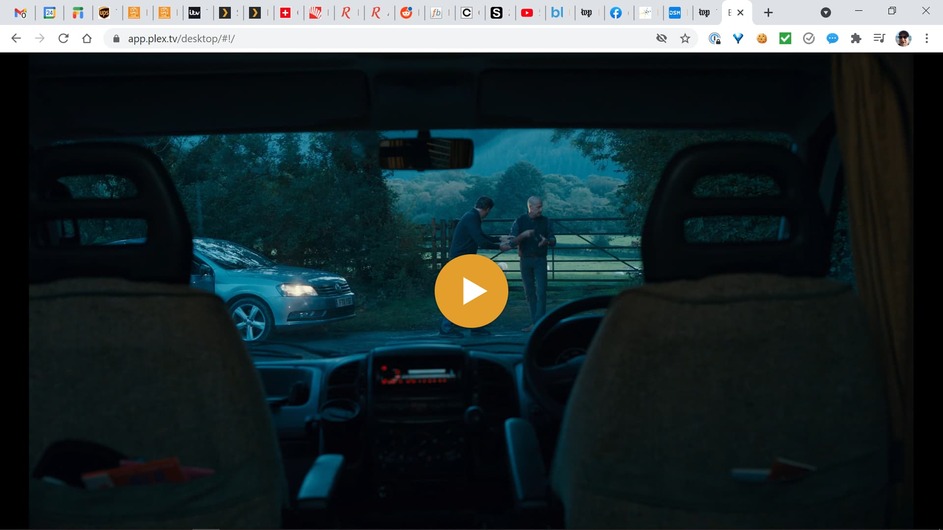Click the crossed-out eye icon in address bar

pos(662,39)
